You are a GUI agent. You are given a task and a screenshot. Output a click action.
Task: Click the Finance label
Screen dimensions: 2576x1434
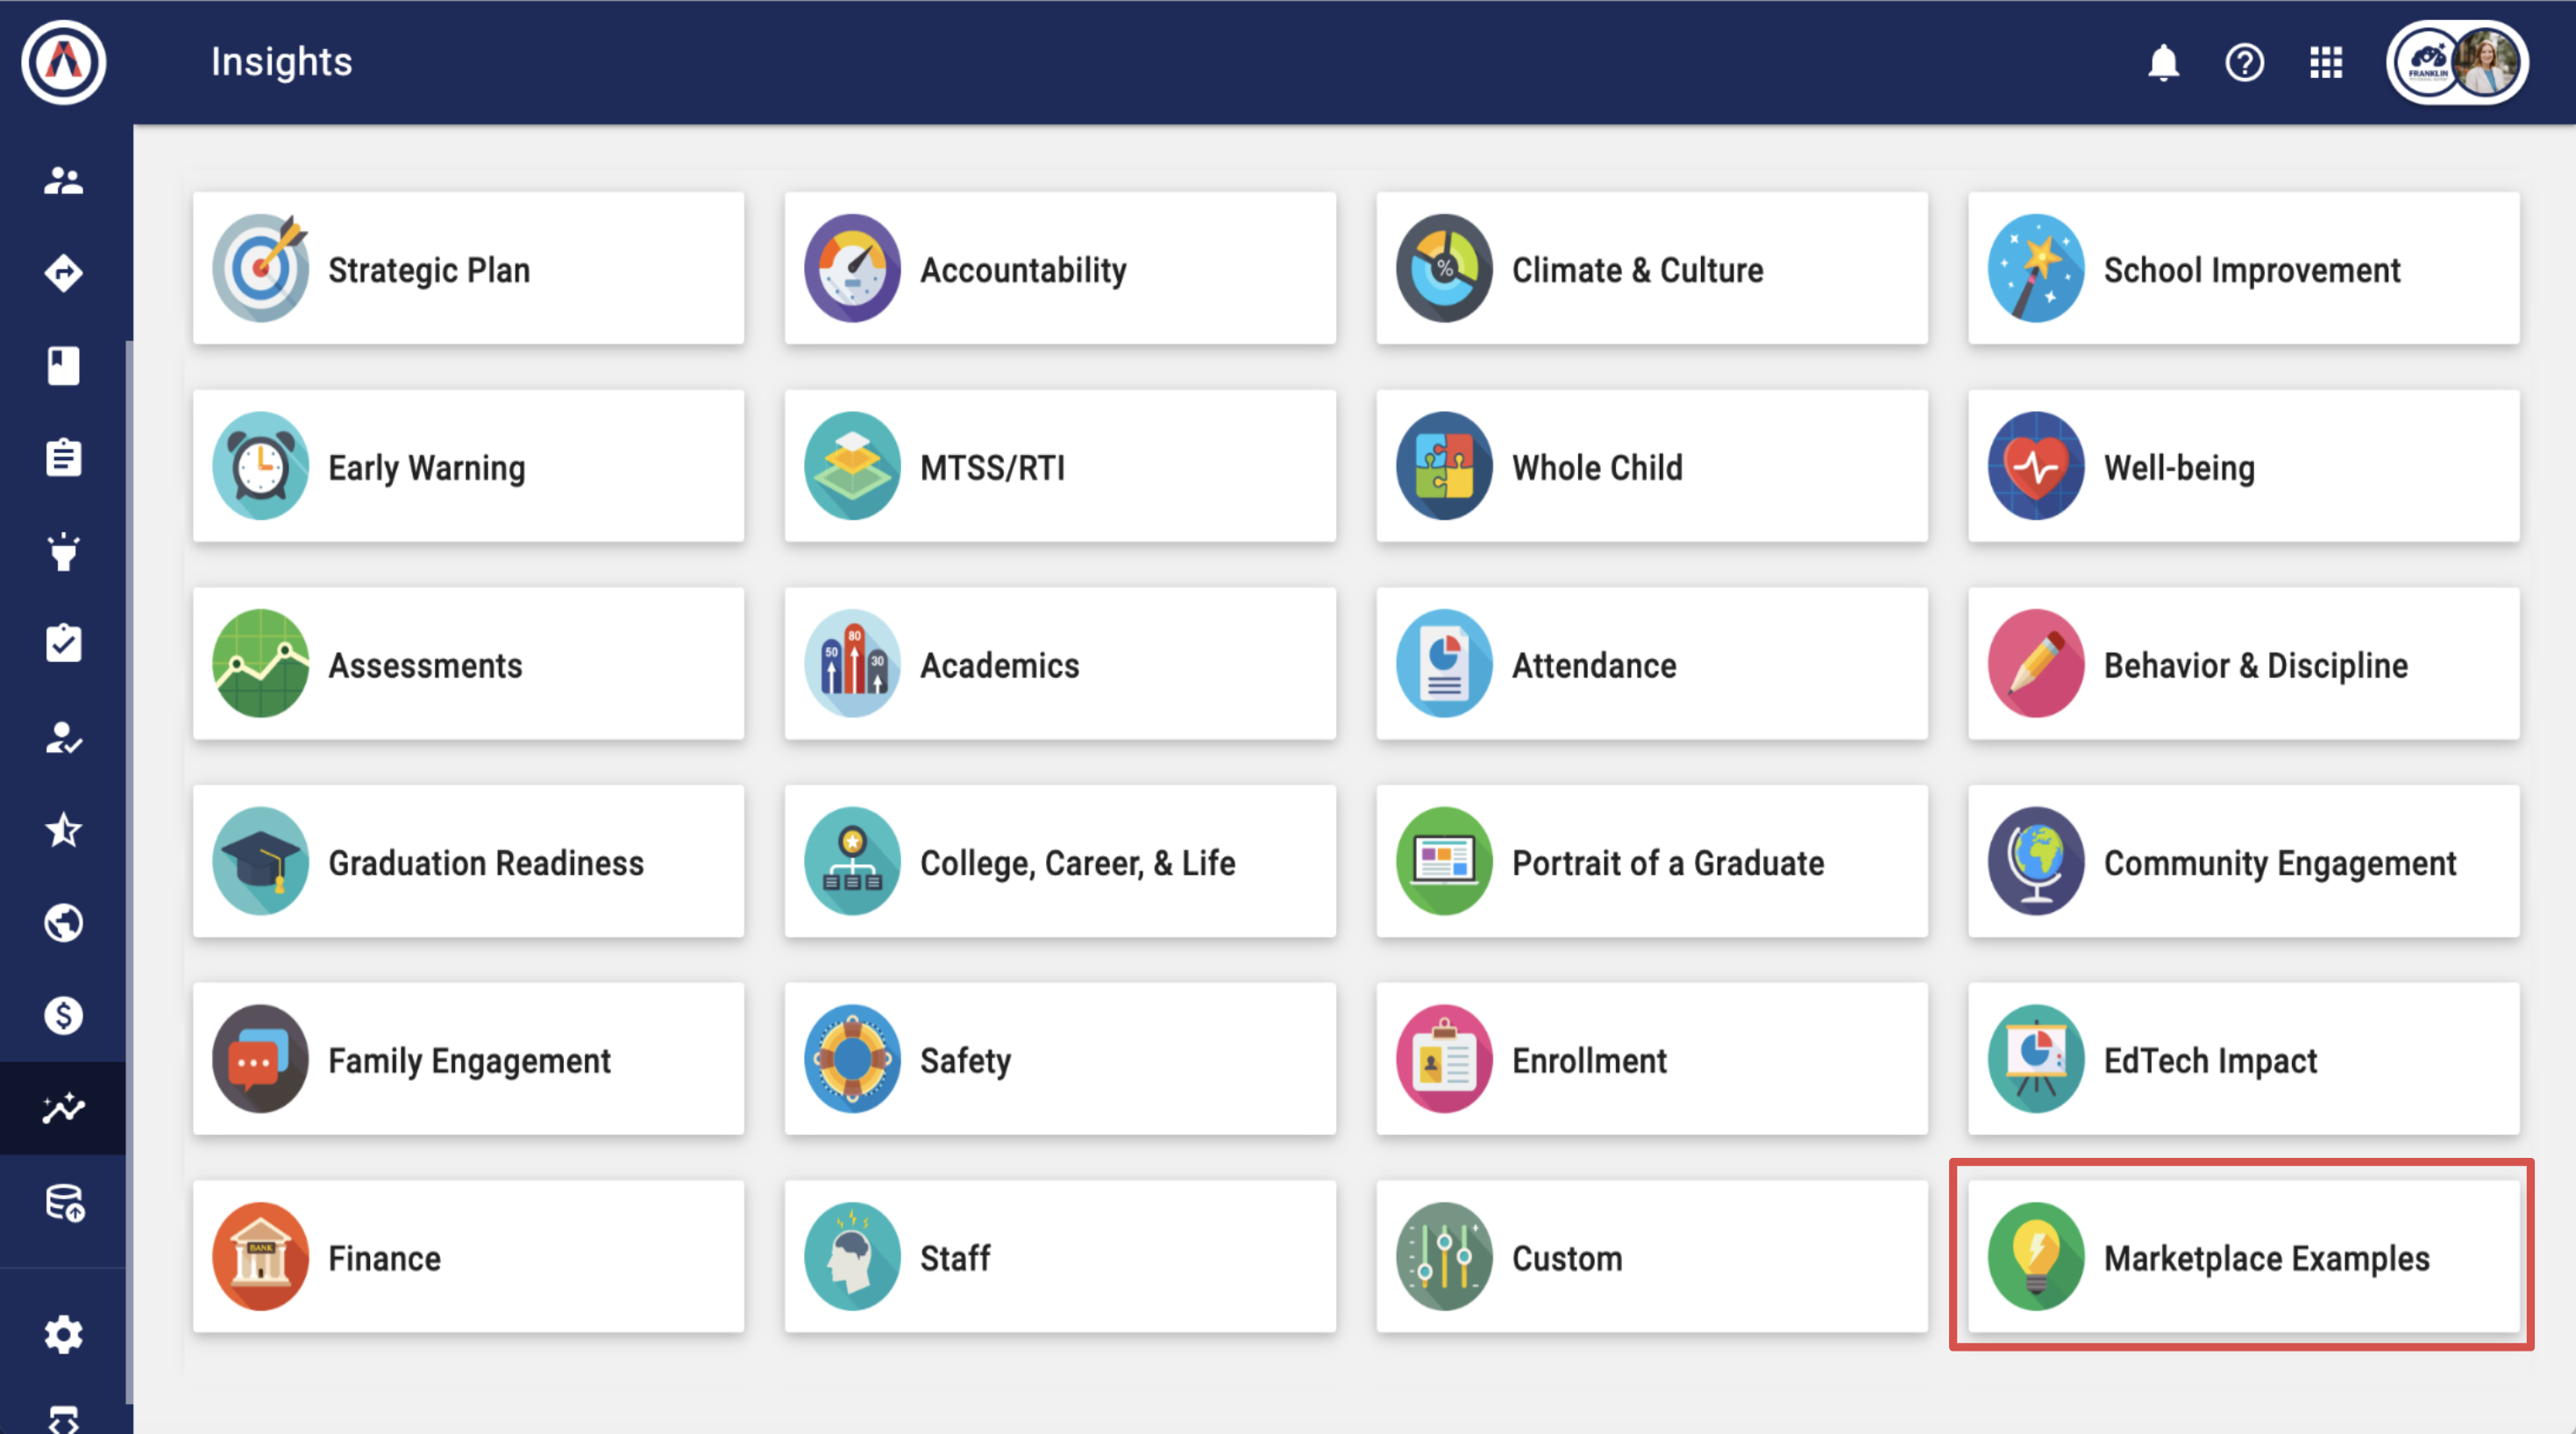click(x=384, y=1258)
